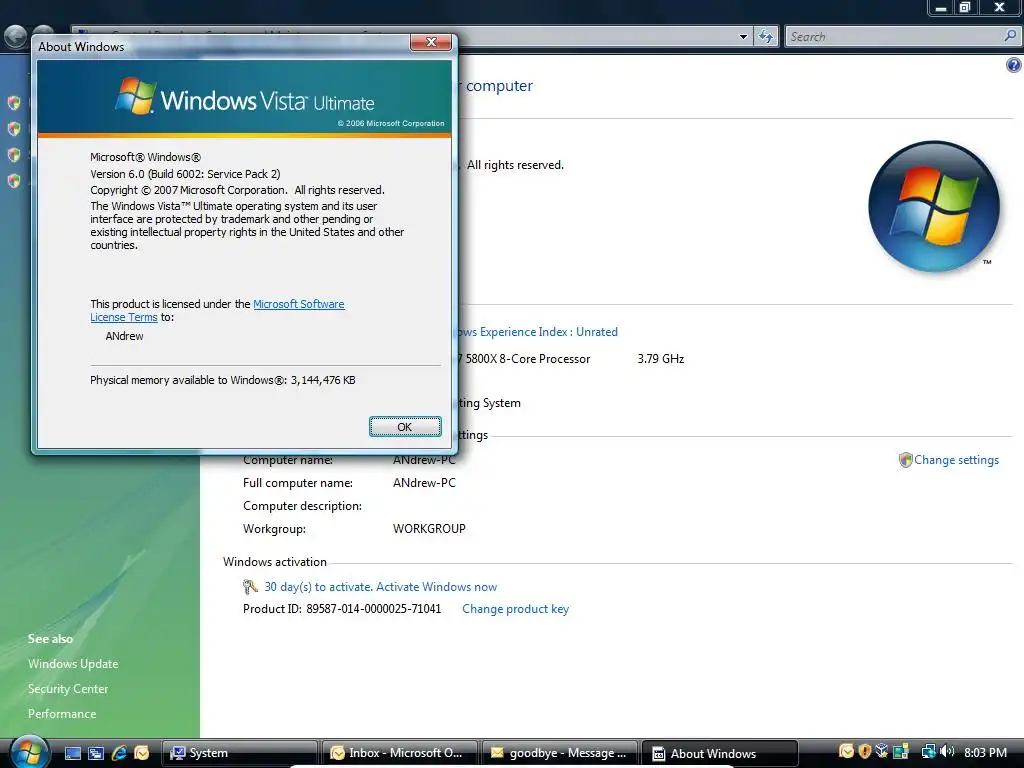Click the volume speaker tray icon
Image resolution: width=1024 pixels, height=768 pixels.
[x=947, y=752]
